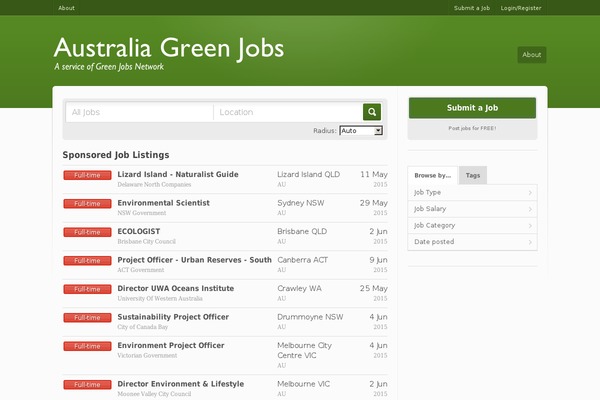Open Director Environment & Lifestyle listing

coord(181,384)
